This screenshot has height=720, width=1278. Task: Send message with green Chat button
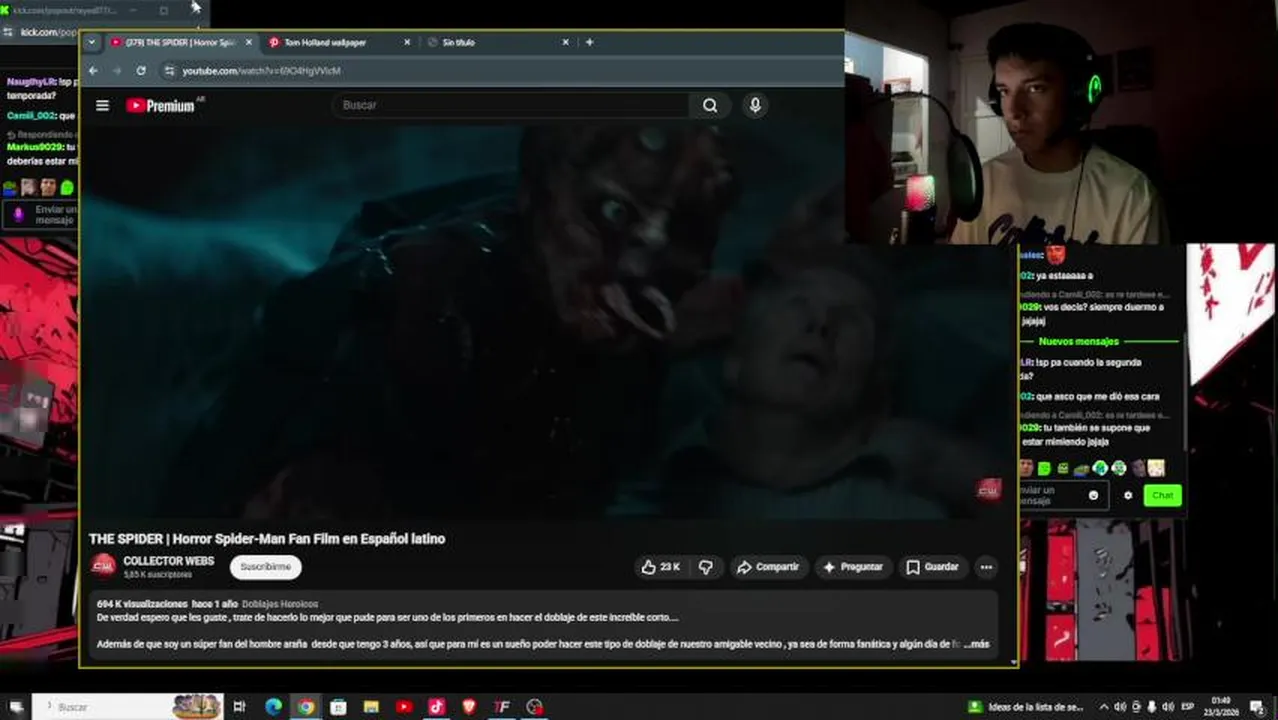pos(1162,495)
